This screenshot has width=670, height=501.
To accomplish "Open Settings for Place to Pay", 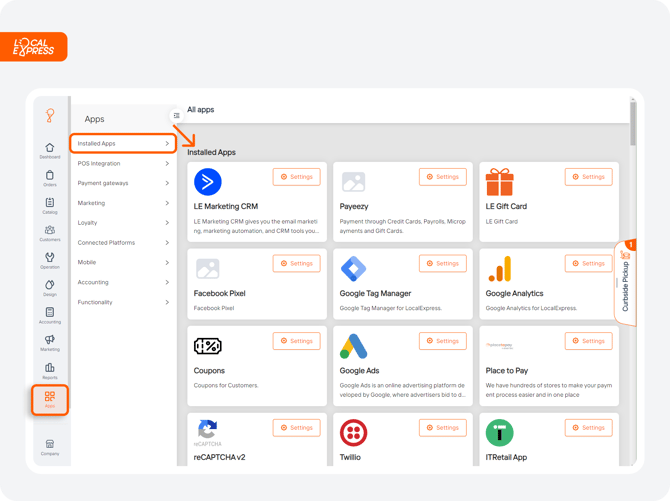I will [589, 341].
